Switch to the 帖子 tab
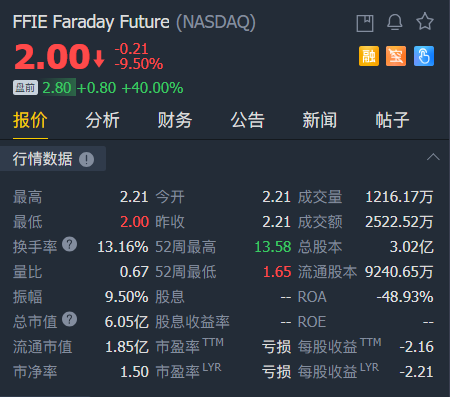This screenshot has width=450, height=397. point(392,120)
